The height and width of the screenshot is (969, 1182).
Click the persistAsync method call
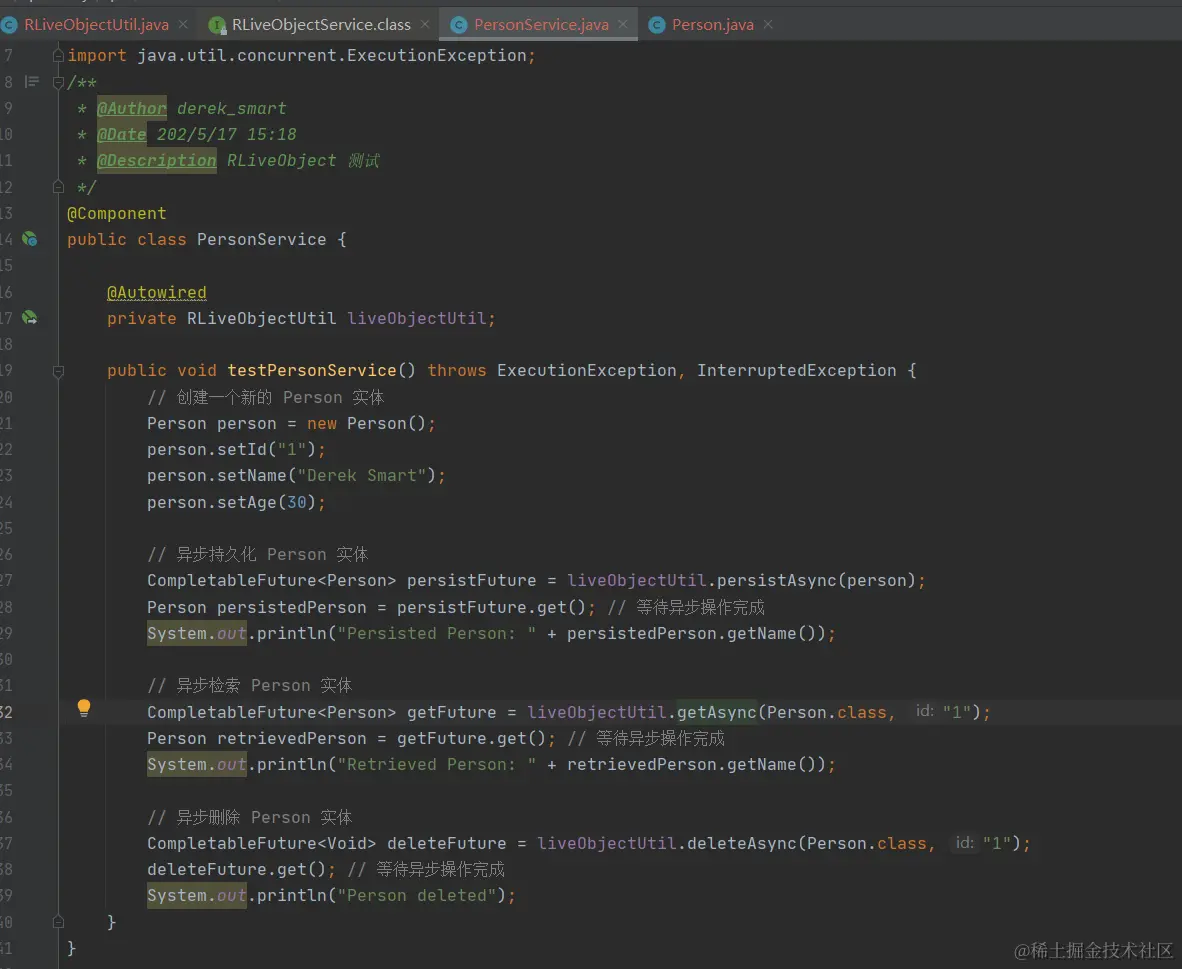776,581
